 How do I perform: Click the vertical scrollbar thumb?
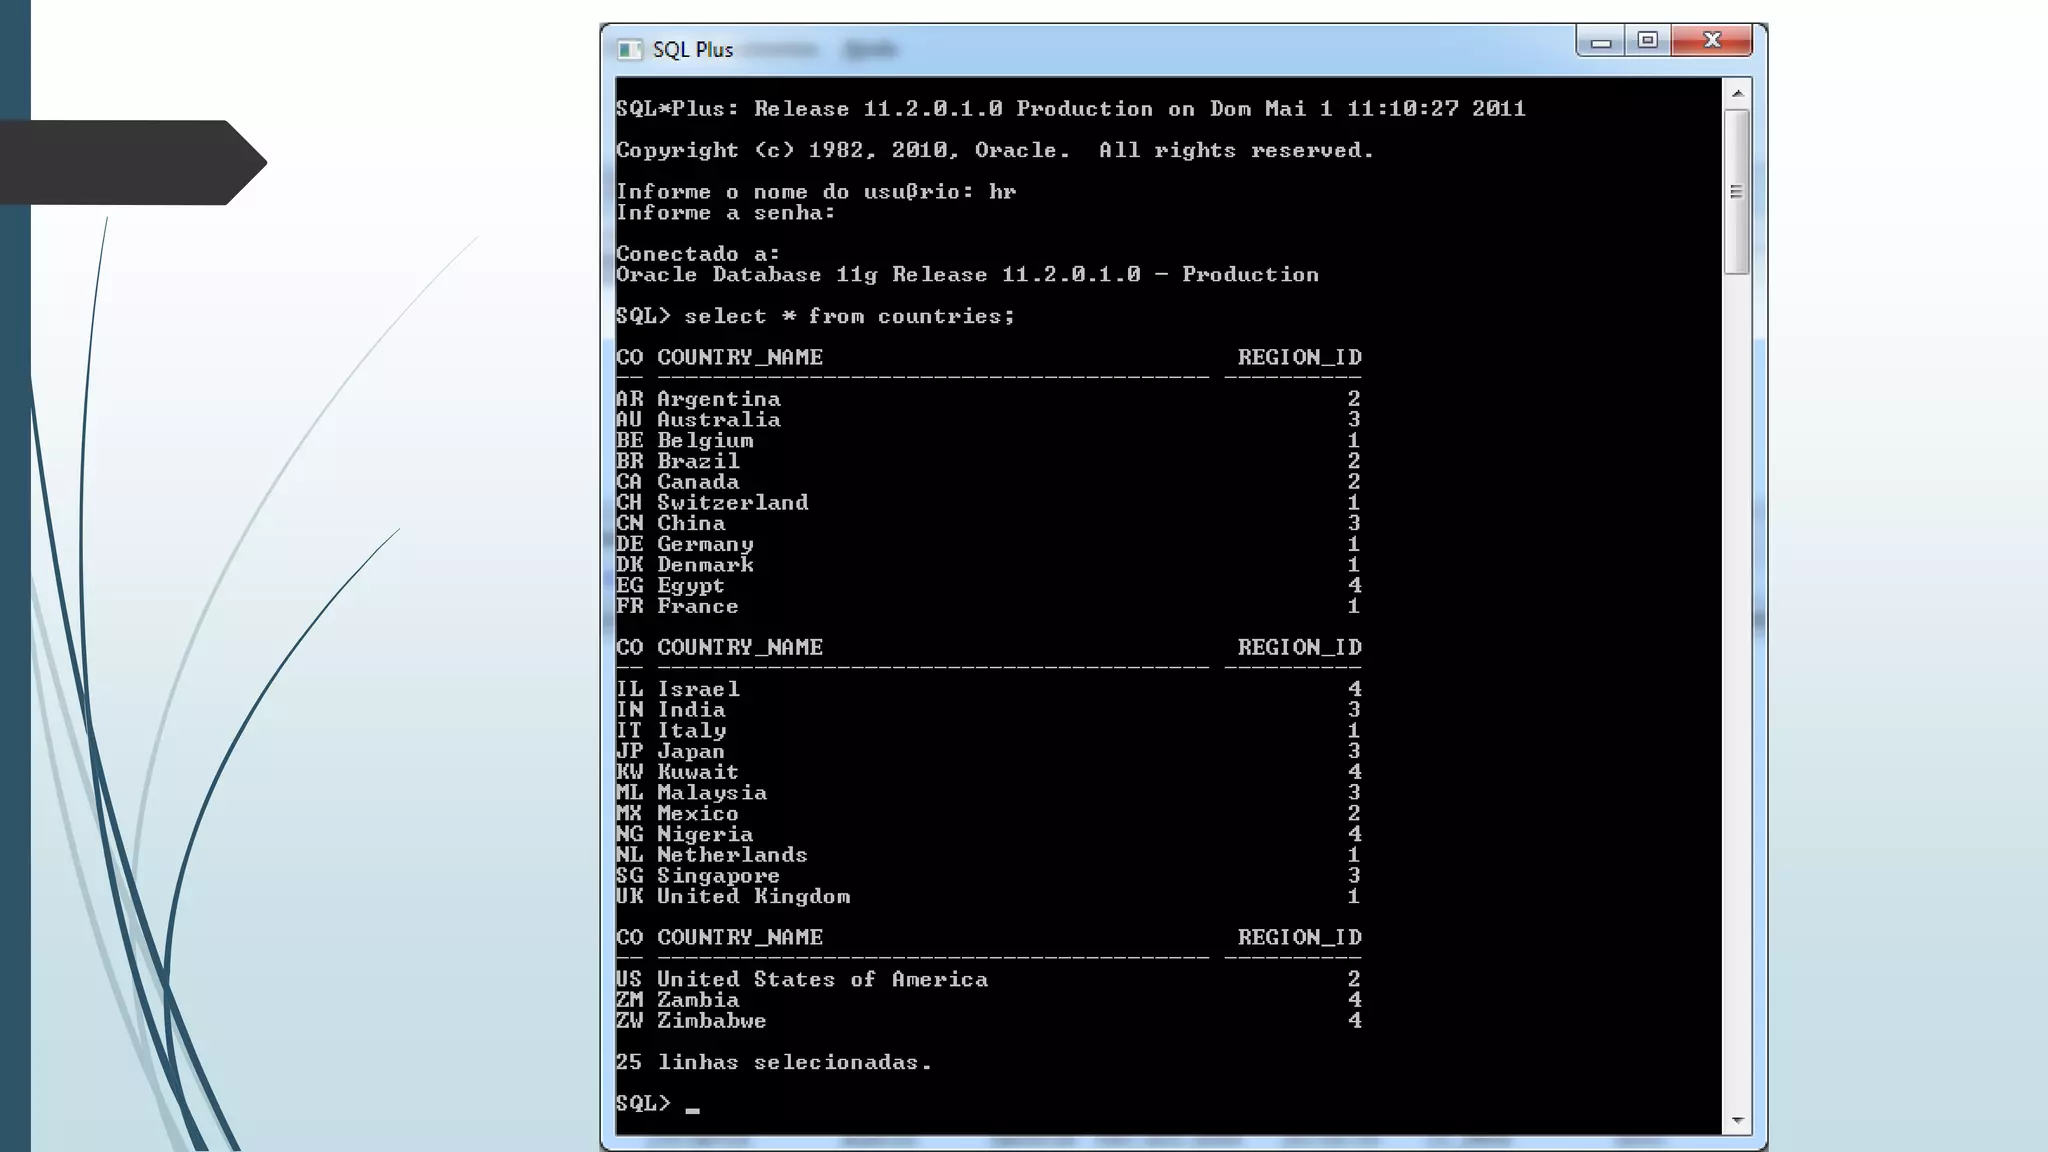click(1737, 191)
